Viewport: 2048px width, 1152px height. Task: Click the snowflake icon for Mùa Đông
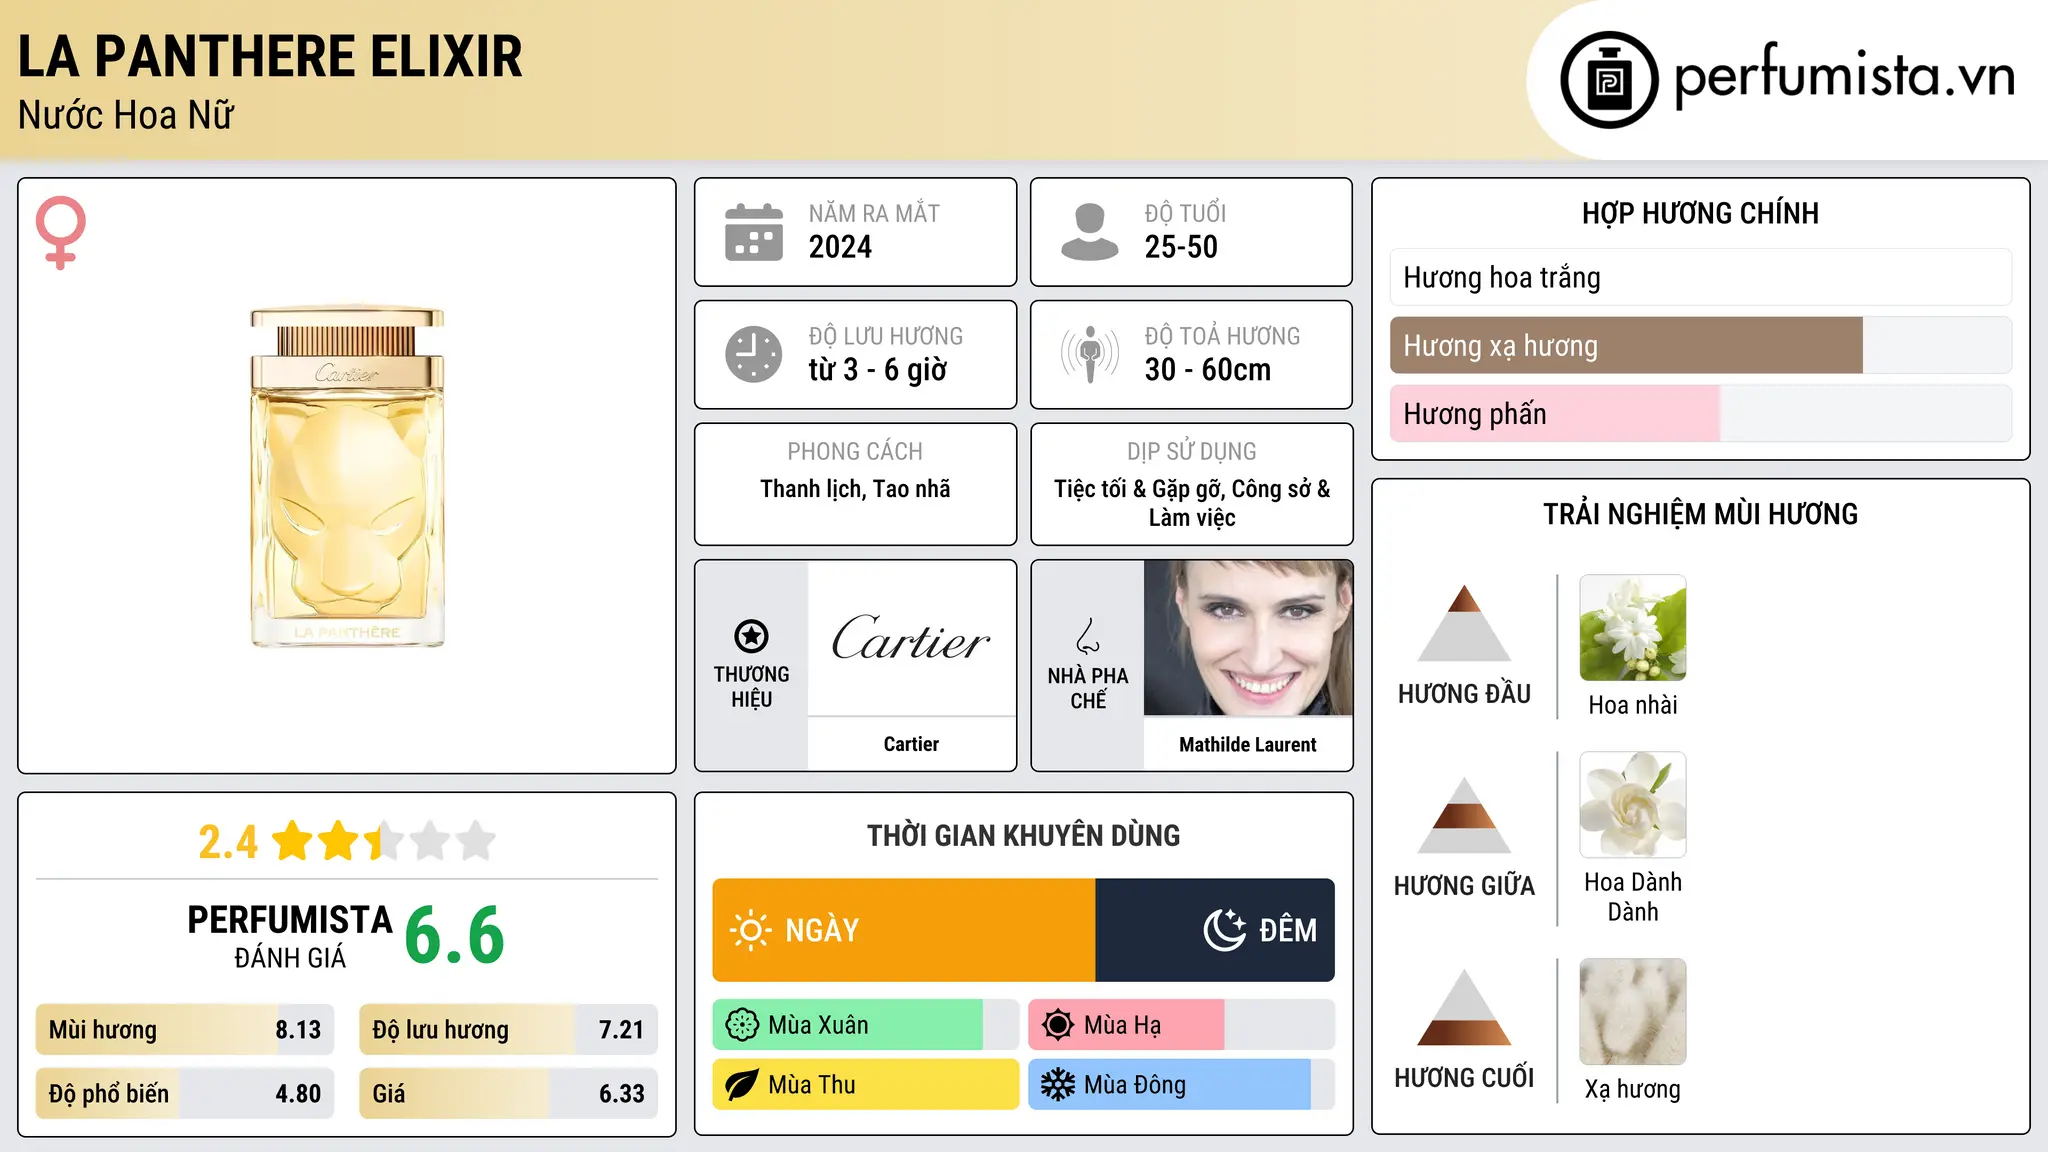tap(1058, 1085)
